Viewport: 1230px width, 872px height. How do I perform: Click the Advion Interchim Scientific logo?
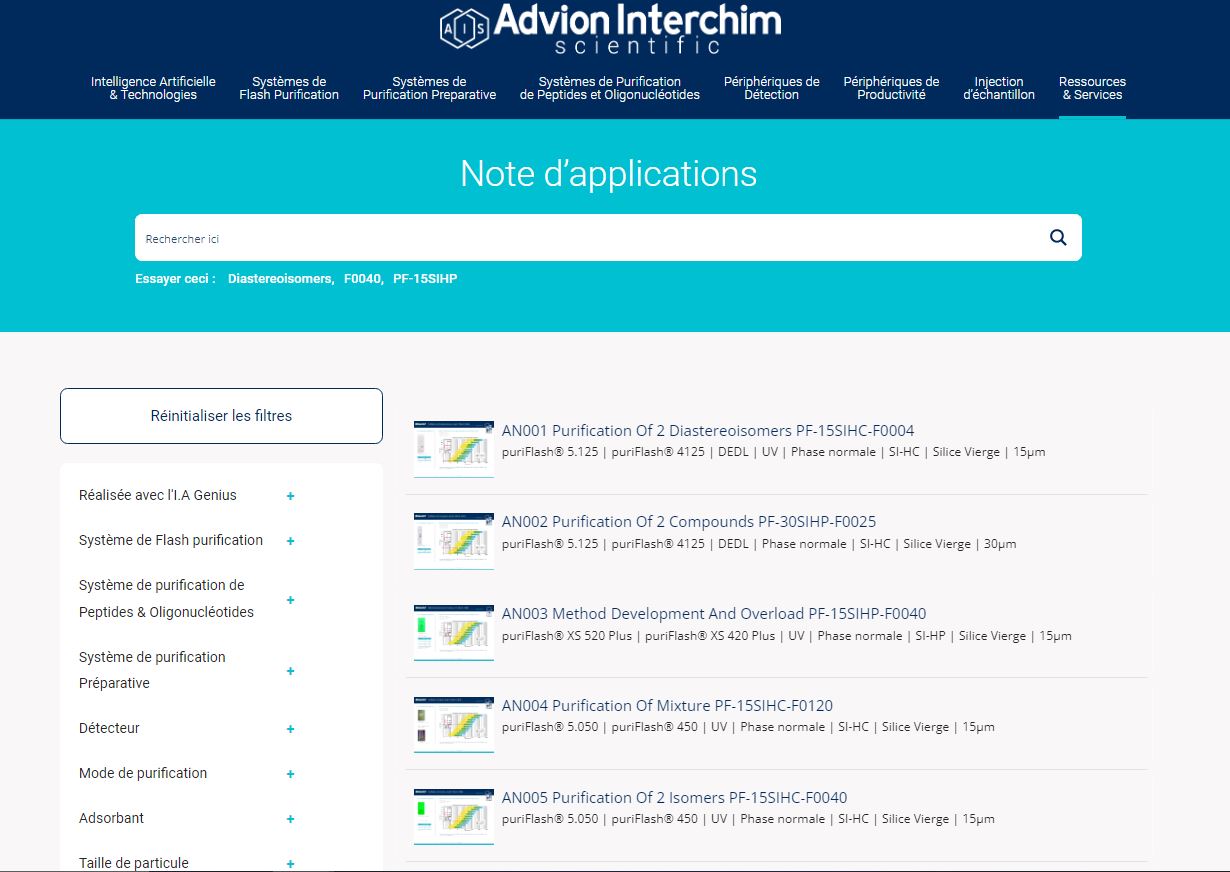coord(610,28)
